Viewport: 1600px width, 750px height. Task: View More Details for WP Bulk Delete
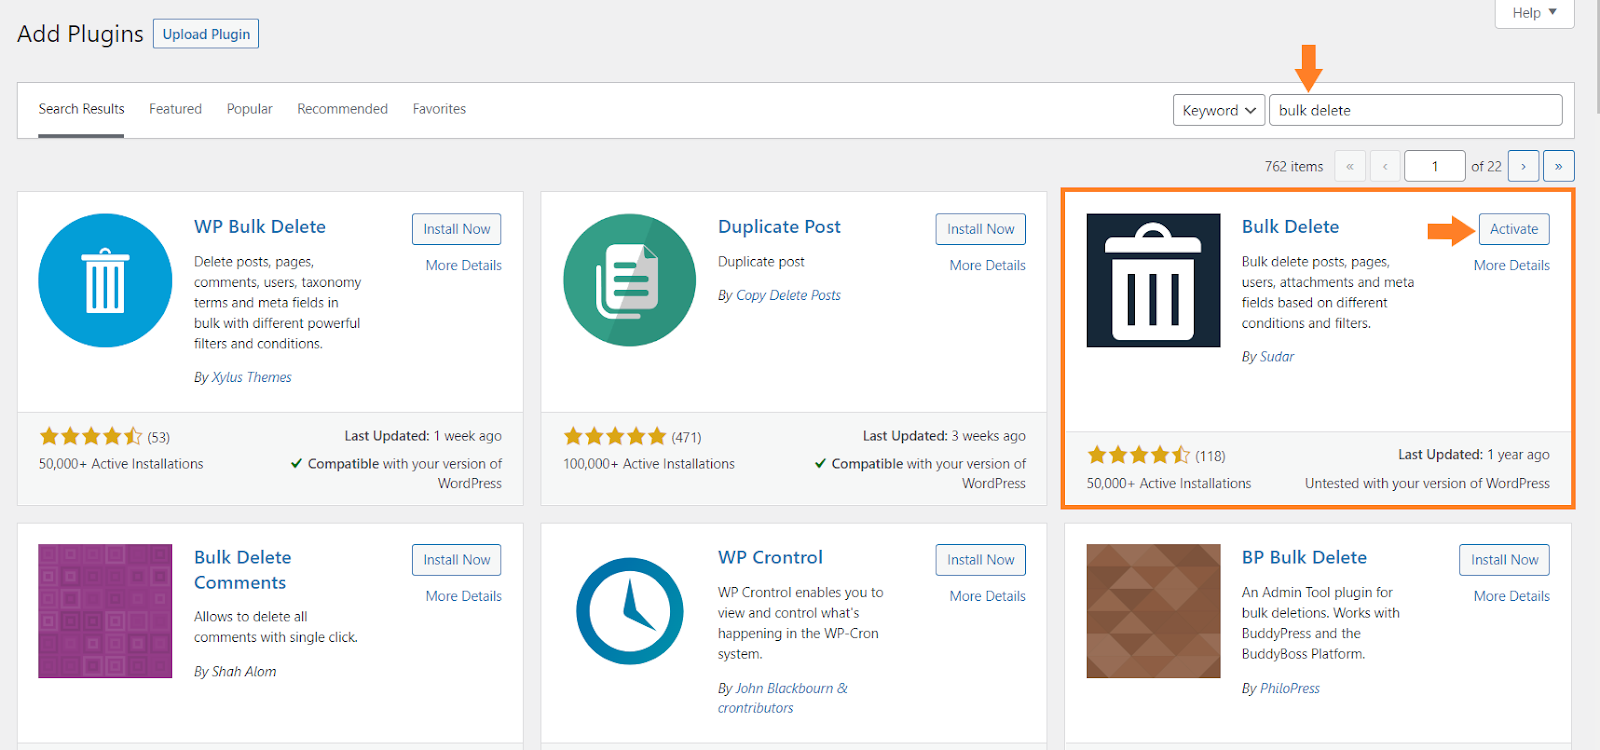click(x=463, y=265)
